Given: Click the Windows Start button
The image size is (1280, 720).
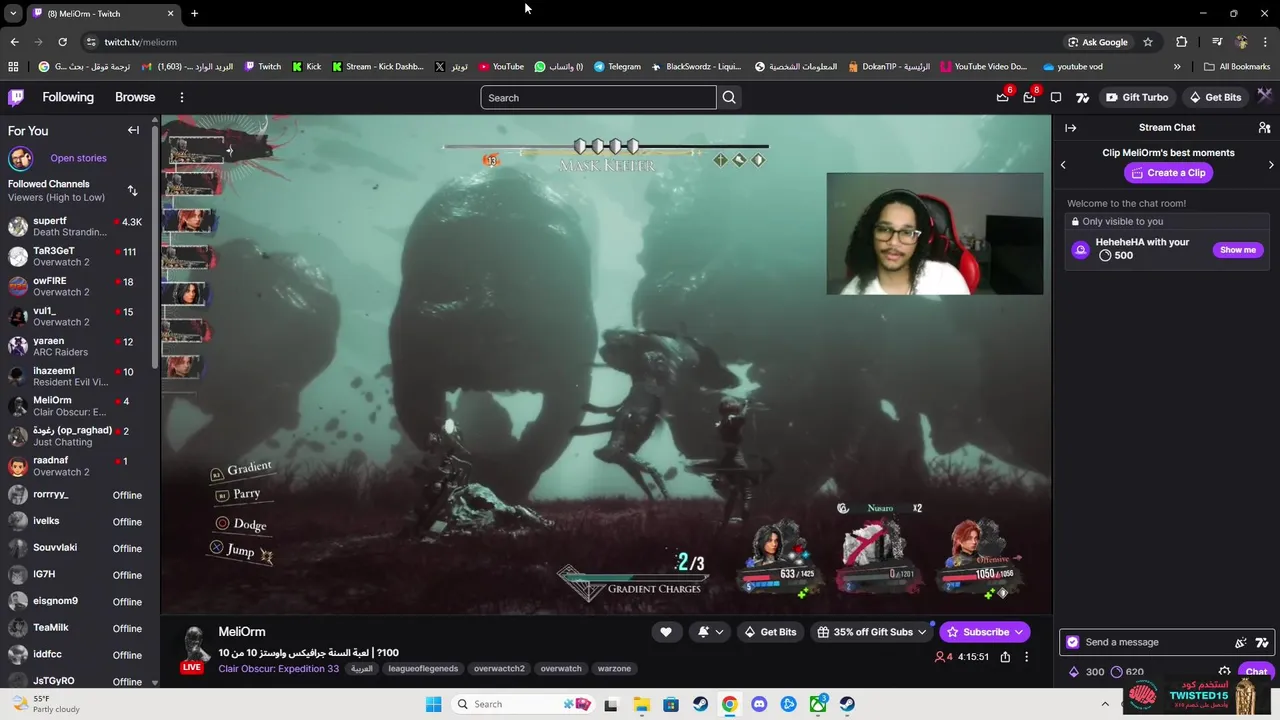Looking at the screenshot, I should coord(433,704).
